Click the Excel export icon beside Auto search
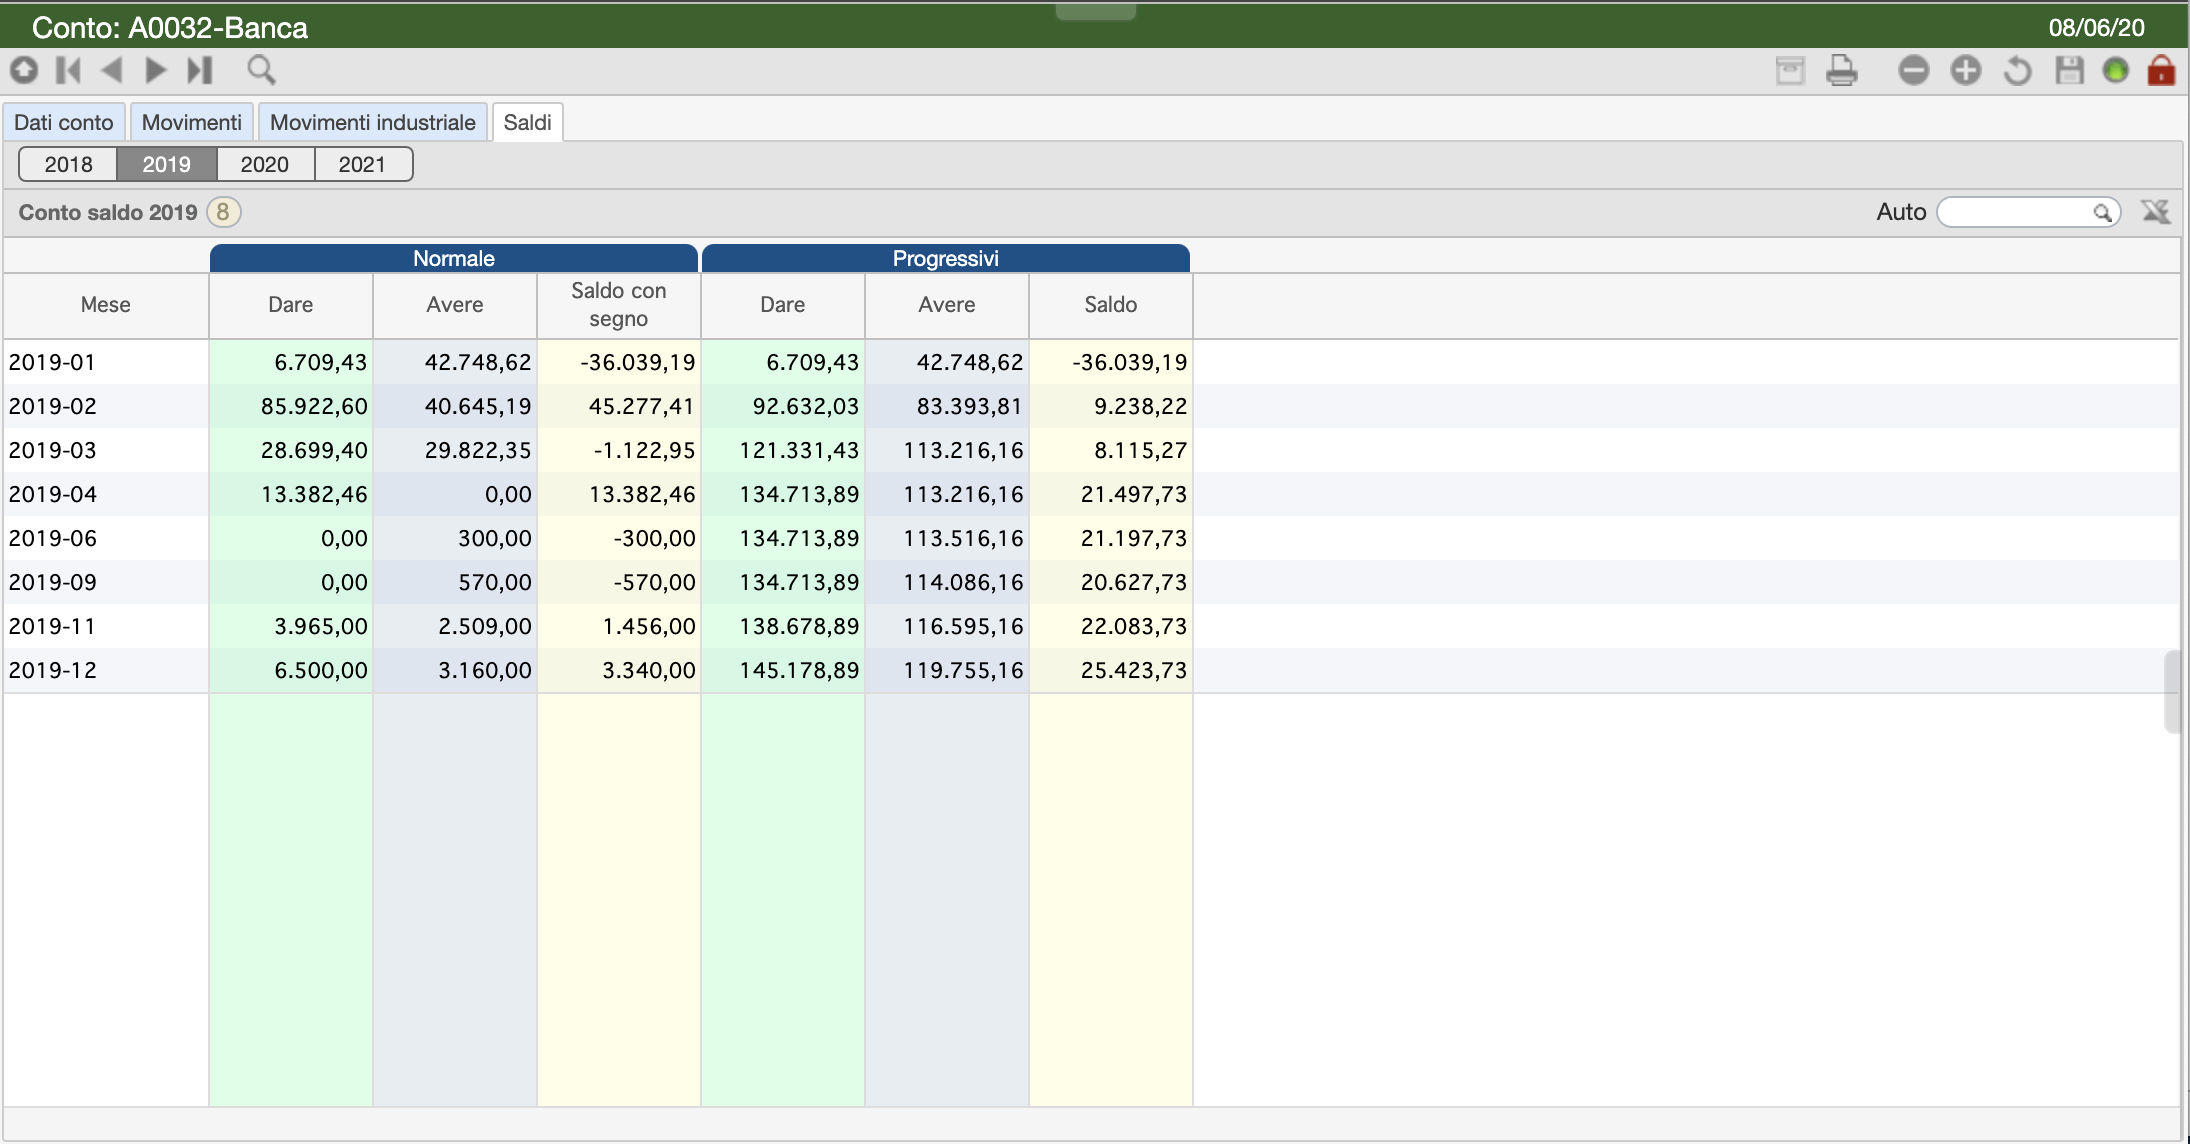 tap(2155, 212)
